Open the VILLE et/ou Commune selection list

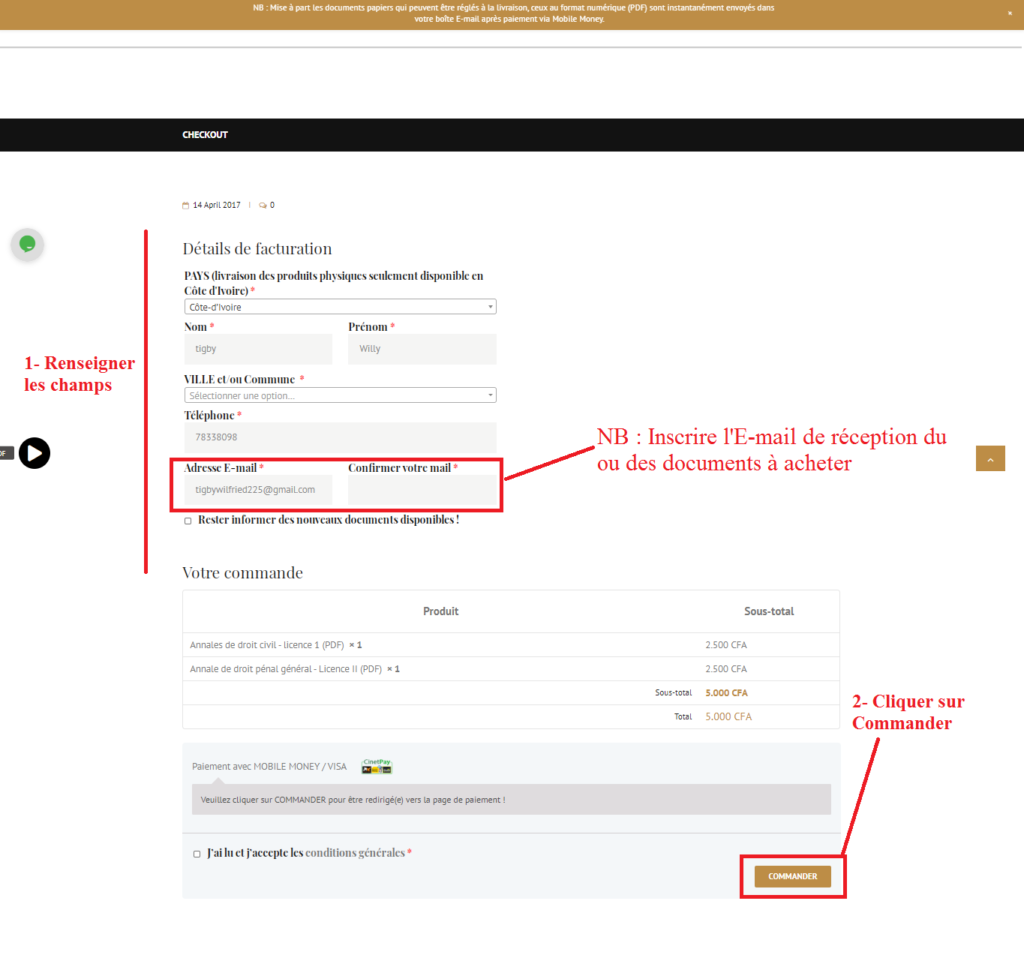click(339, 395)
